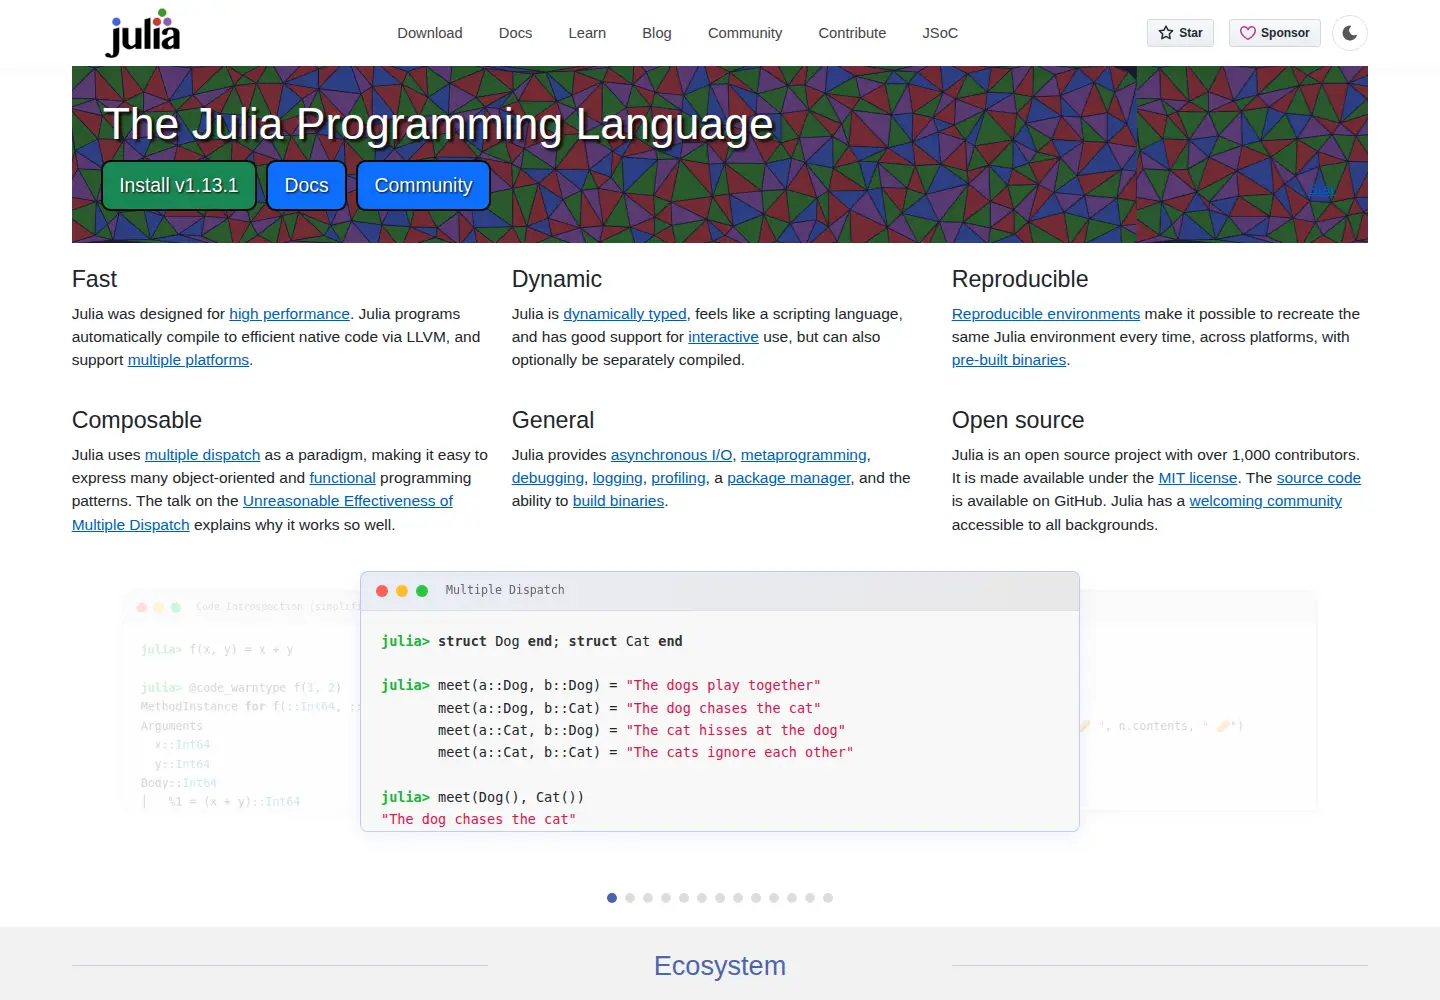Click the Multiple Dispatch code window title
Viewport: 1440px width, 1000px height.
505,590
